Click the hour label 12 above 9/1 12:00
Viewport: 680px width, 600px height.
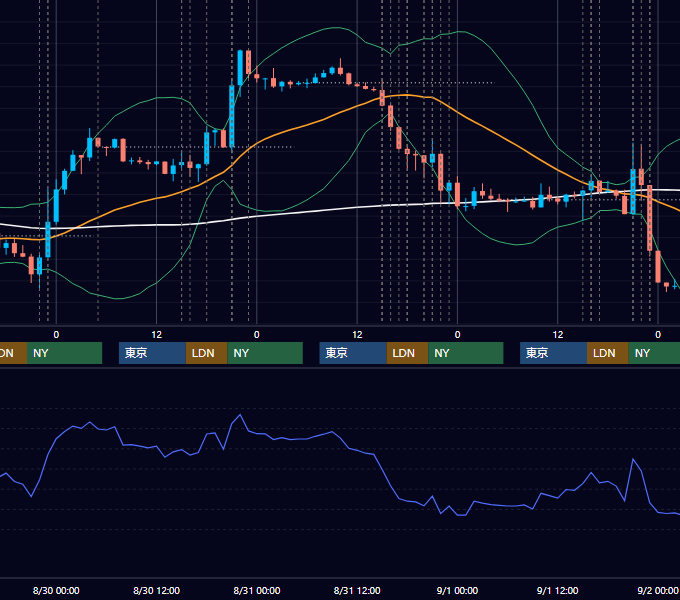(x=558, y=335)
